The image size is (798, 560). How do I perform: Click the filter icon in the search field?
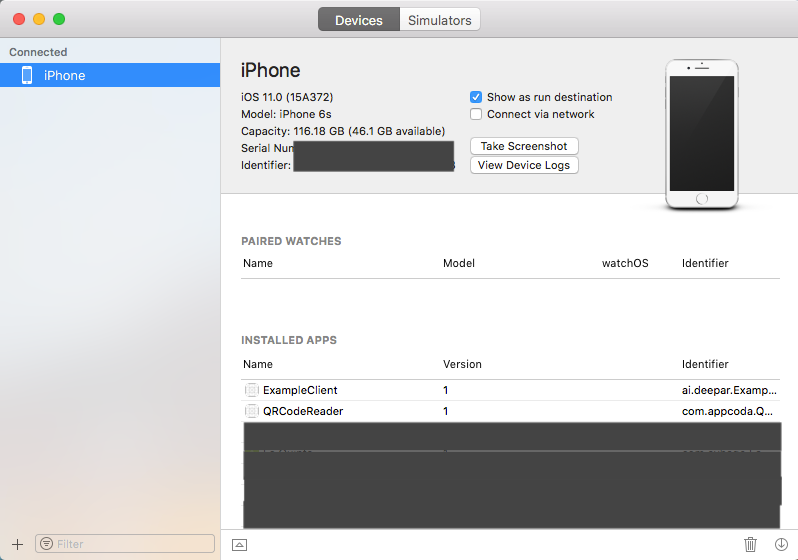pyautogui.click(x=46, y=544)
